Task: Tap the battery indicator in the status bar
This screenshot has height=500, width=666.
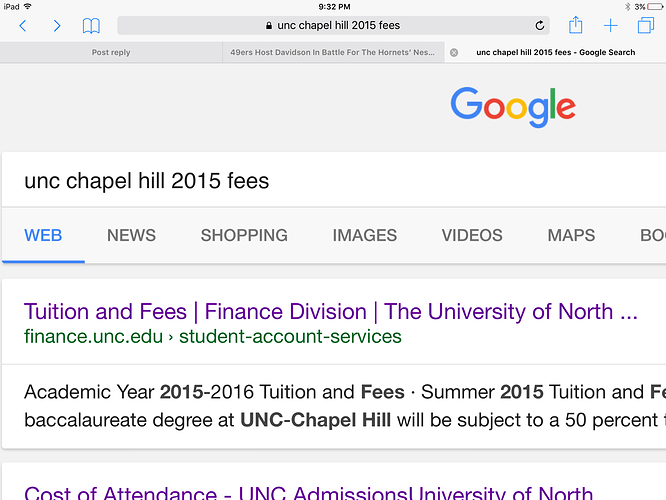Action: click(x=654, y=6)
